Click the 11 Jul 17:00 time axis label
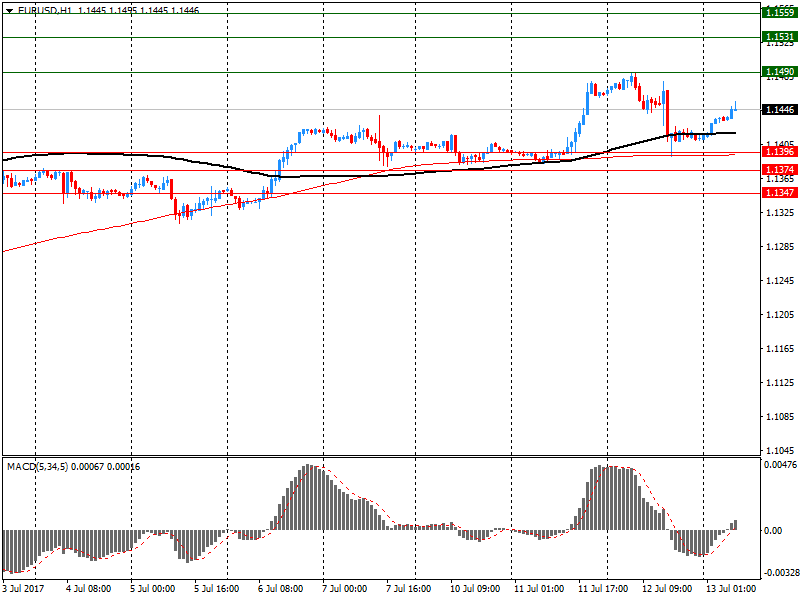This screenshot has height=600, width=800. [x=603, y=588]
